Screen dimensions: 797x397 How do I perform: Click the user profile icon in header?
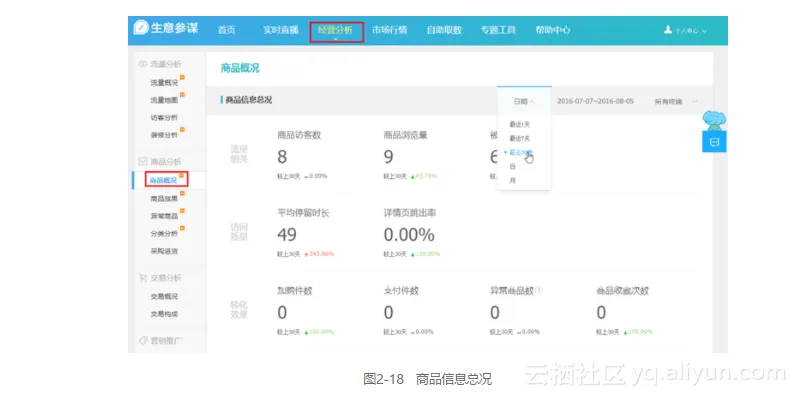pos(668,30)
